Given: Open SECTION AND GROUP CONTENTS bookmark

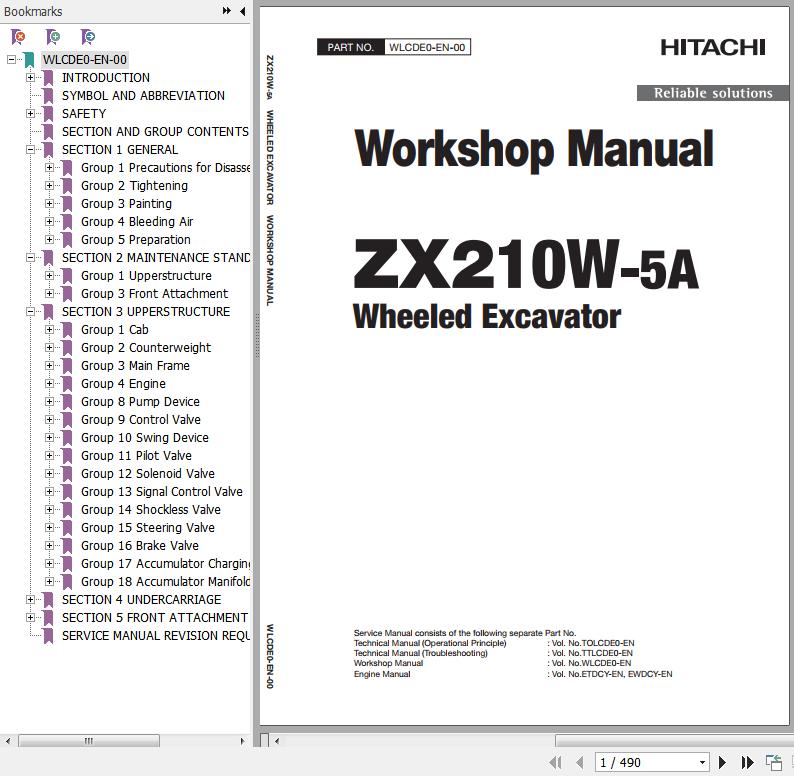Looking at the screenshot, I should pos(155,132).
